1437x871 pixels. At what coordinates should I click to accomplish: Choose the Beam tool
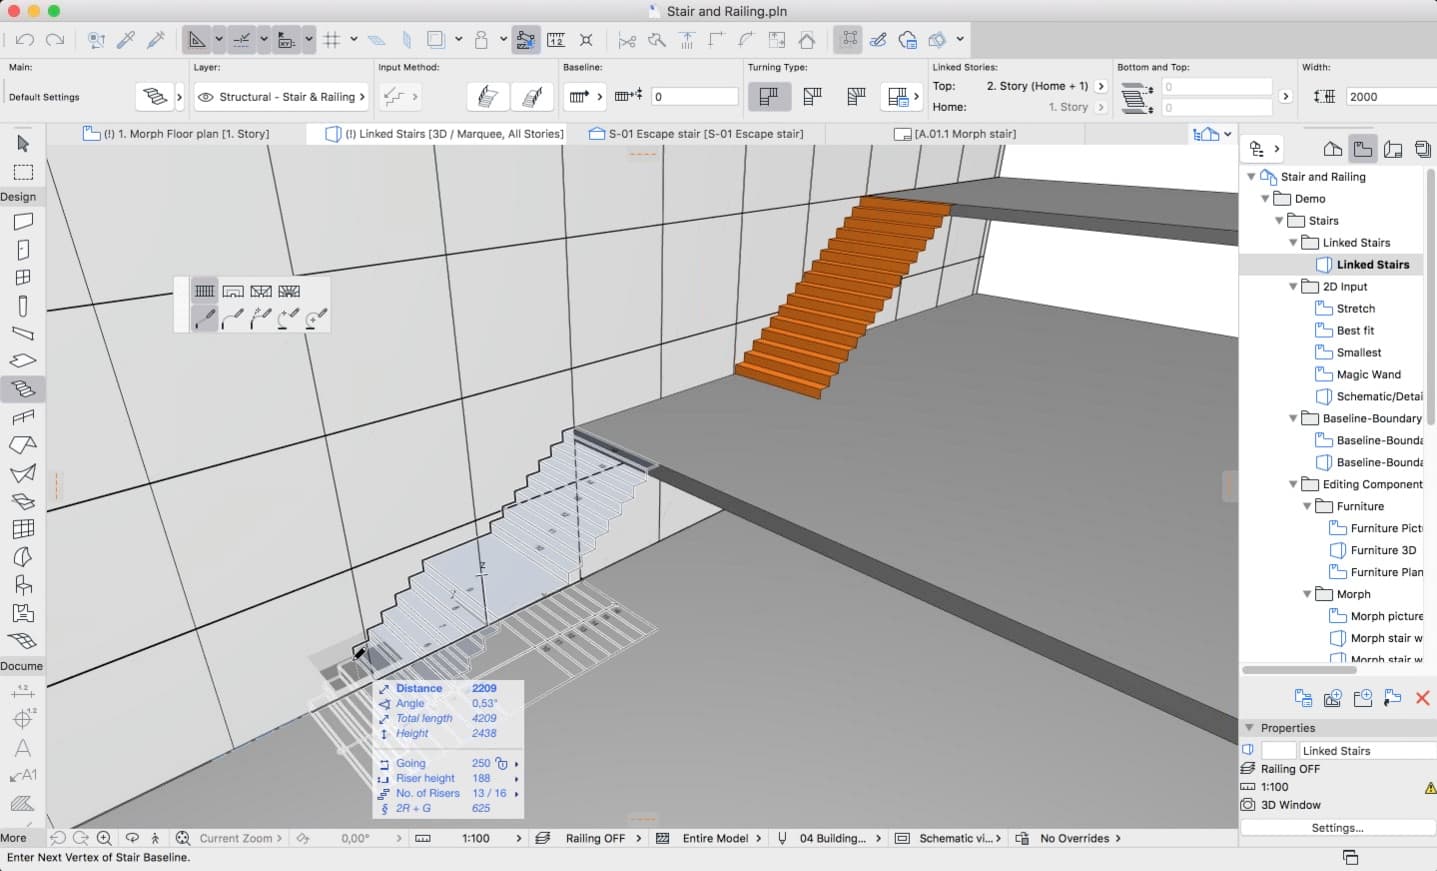23,333
